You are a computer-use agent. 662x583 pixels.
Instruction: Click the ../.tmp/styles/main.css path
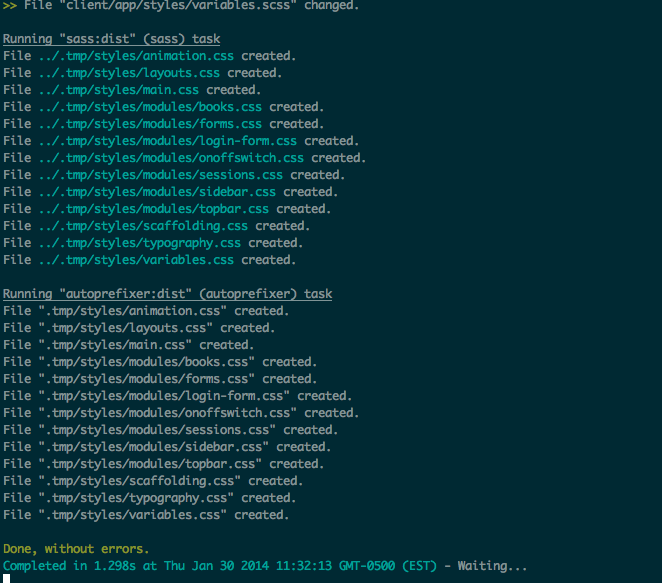click(119, 90)
